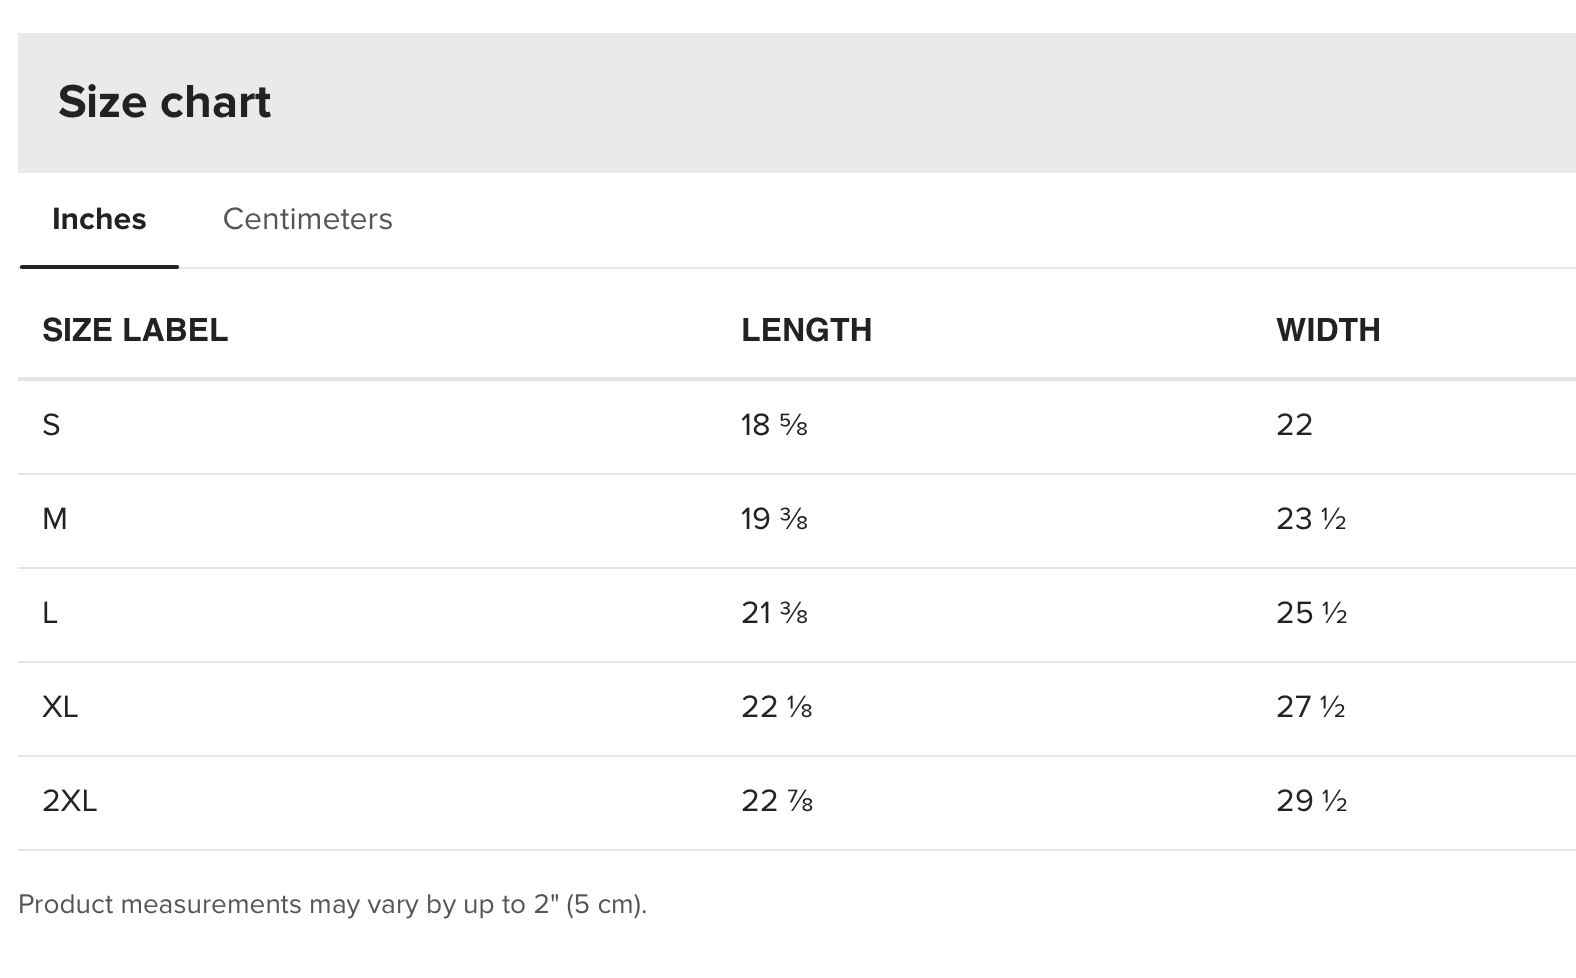1576x978 pixels.
Task: Click the 21 ⅜ length value
Action: [x=774, y=613]
